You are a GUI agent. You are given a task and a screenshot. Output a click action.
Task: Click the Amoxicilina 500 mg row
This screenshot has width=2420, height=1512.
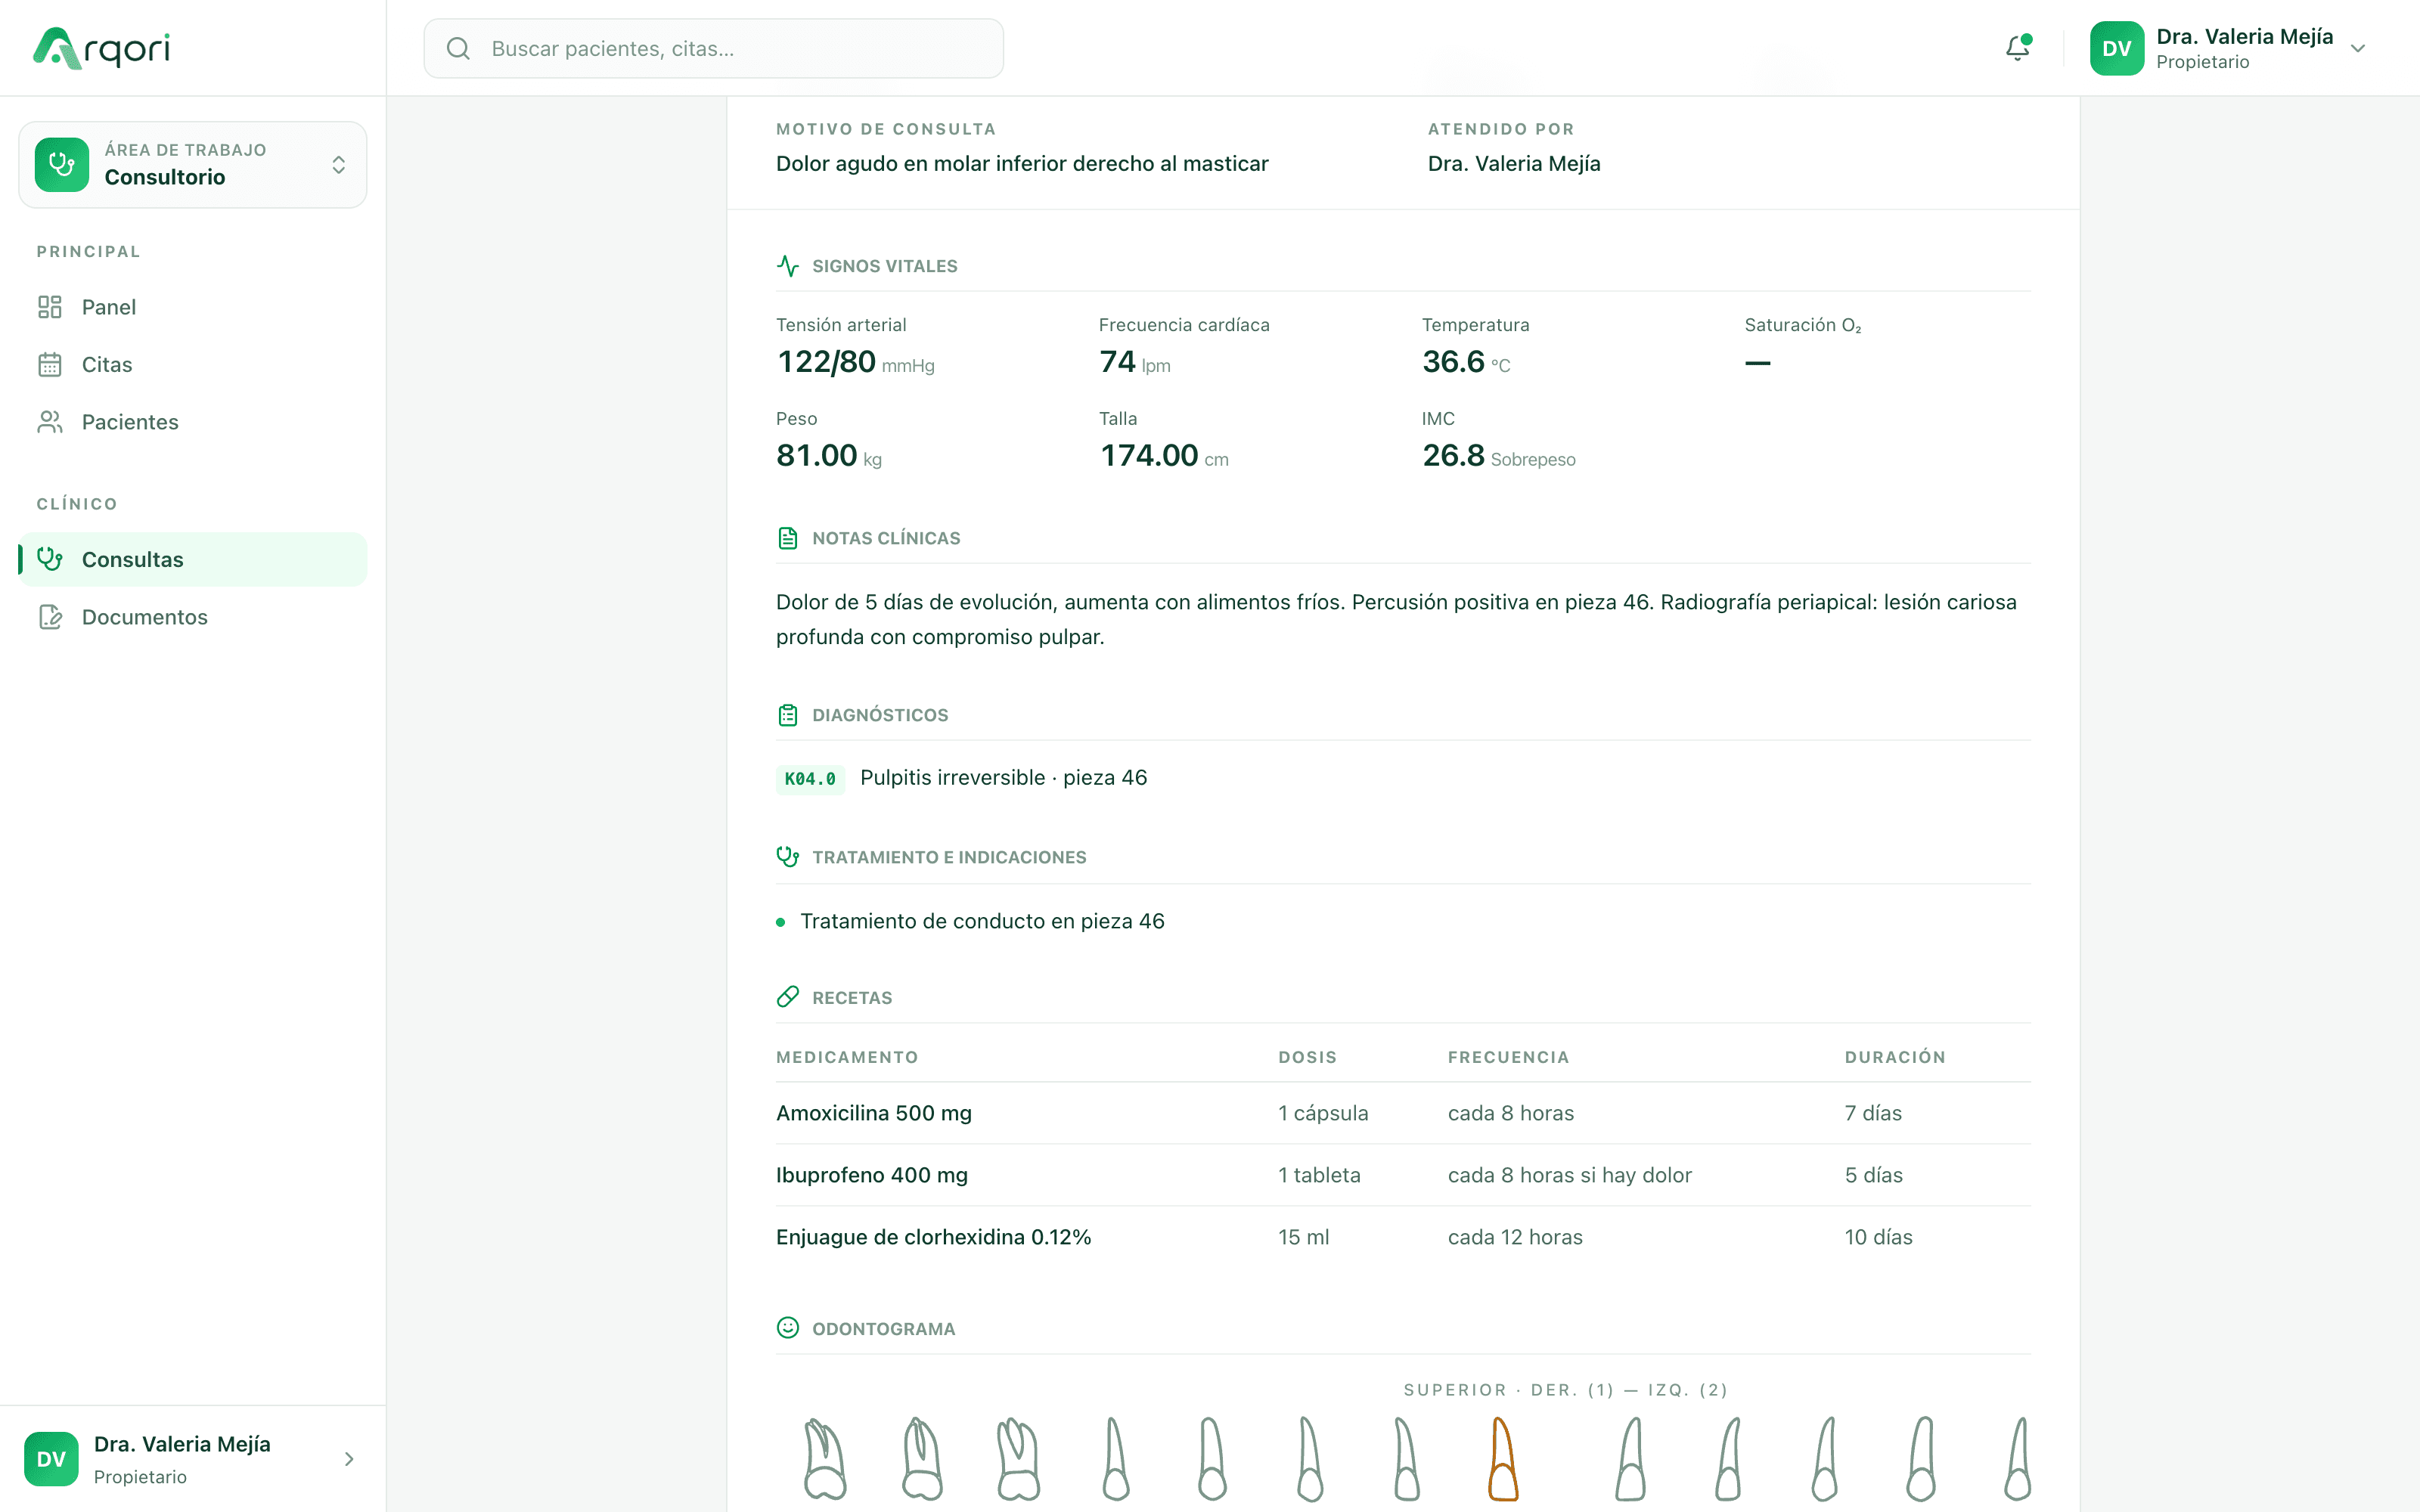[1403, 1113]
